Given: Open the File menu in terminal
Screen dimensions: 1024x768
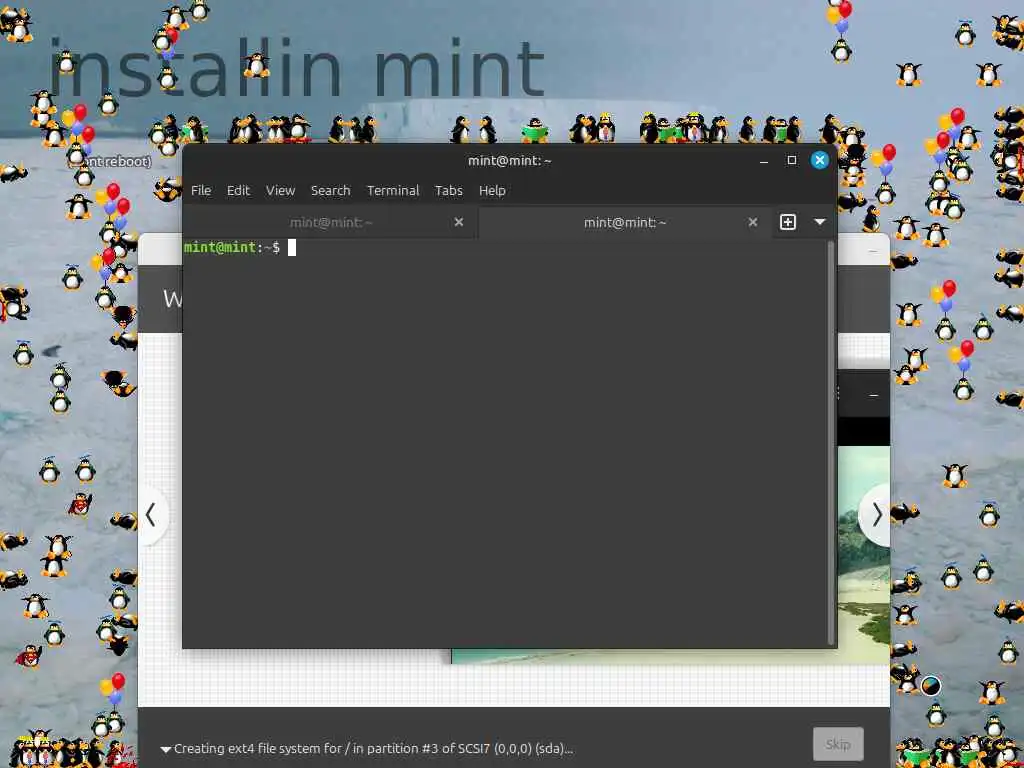Looking at the screenshot, I should pos(200,190).
